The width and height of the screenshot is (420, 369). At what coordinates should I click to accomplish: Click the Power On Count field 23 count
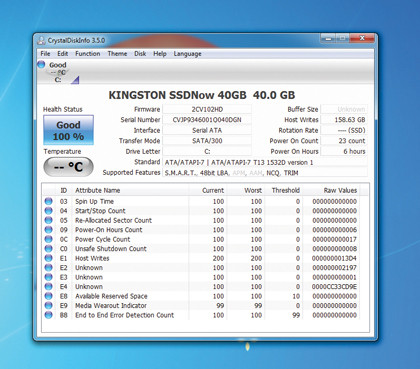point(344,141)
